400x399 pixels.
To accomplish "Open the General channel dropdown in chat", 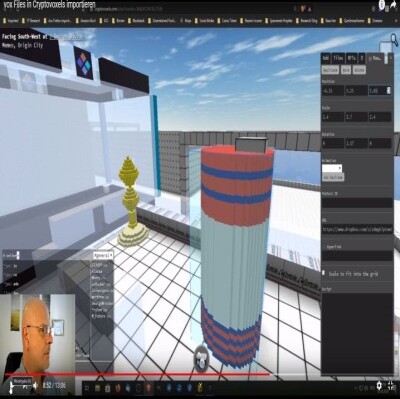I will (103, 255).
